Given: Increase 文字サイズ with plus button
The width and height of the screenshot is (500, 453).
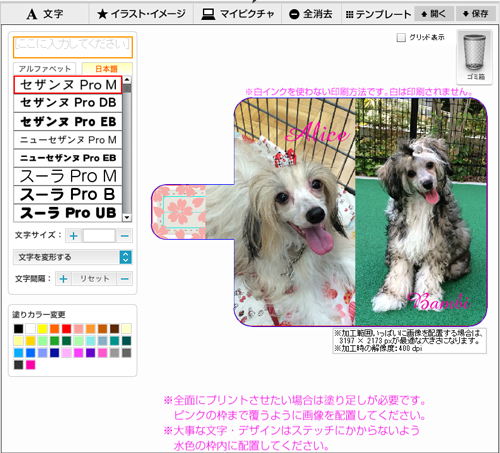Looking at the screenshot, I should point(73,236).
